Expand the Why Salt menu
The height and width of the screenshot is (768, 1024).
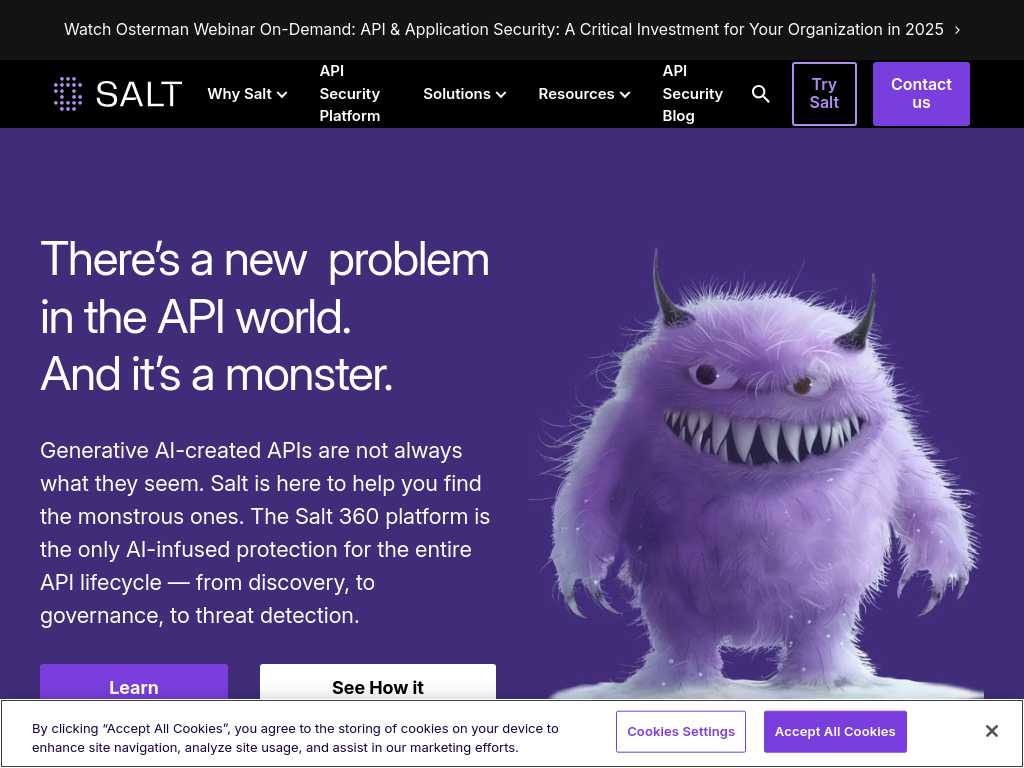[x=247, y=94]
